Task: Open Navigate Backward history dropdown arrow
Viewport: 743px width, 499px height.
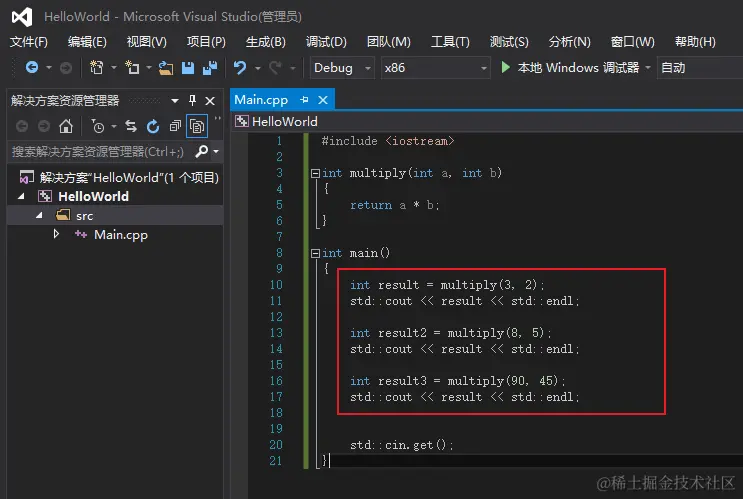Action: (x=49, y=68)
